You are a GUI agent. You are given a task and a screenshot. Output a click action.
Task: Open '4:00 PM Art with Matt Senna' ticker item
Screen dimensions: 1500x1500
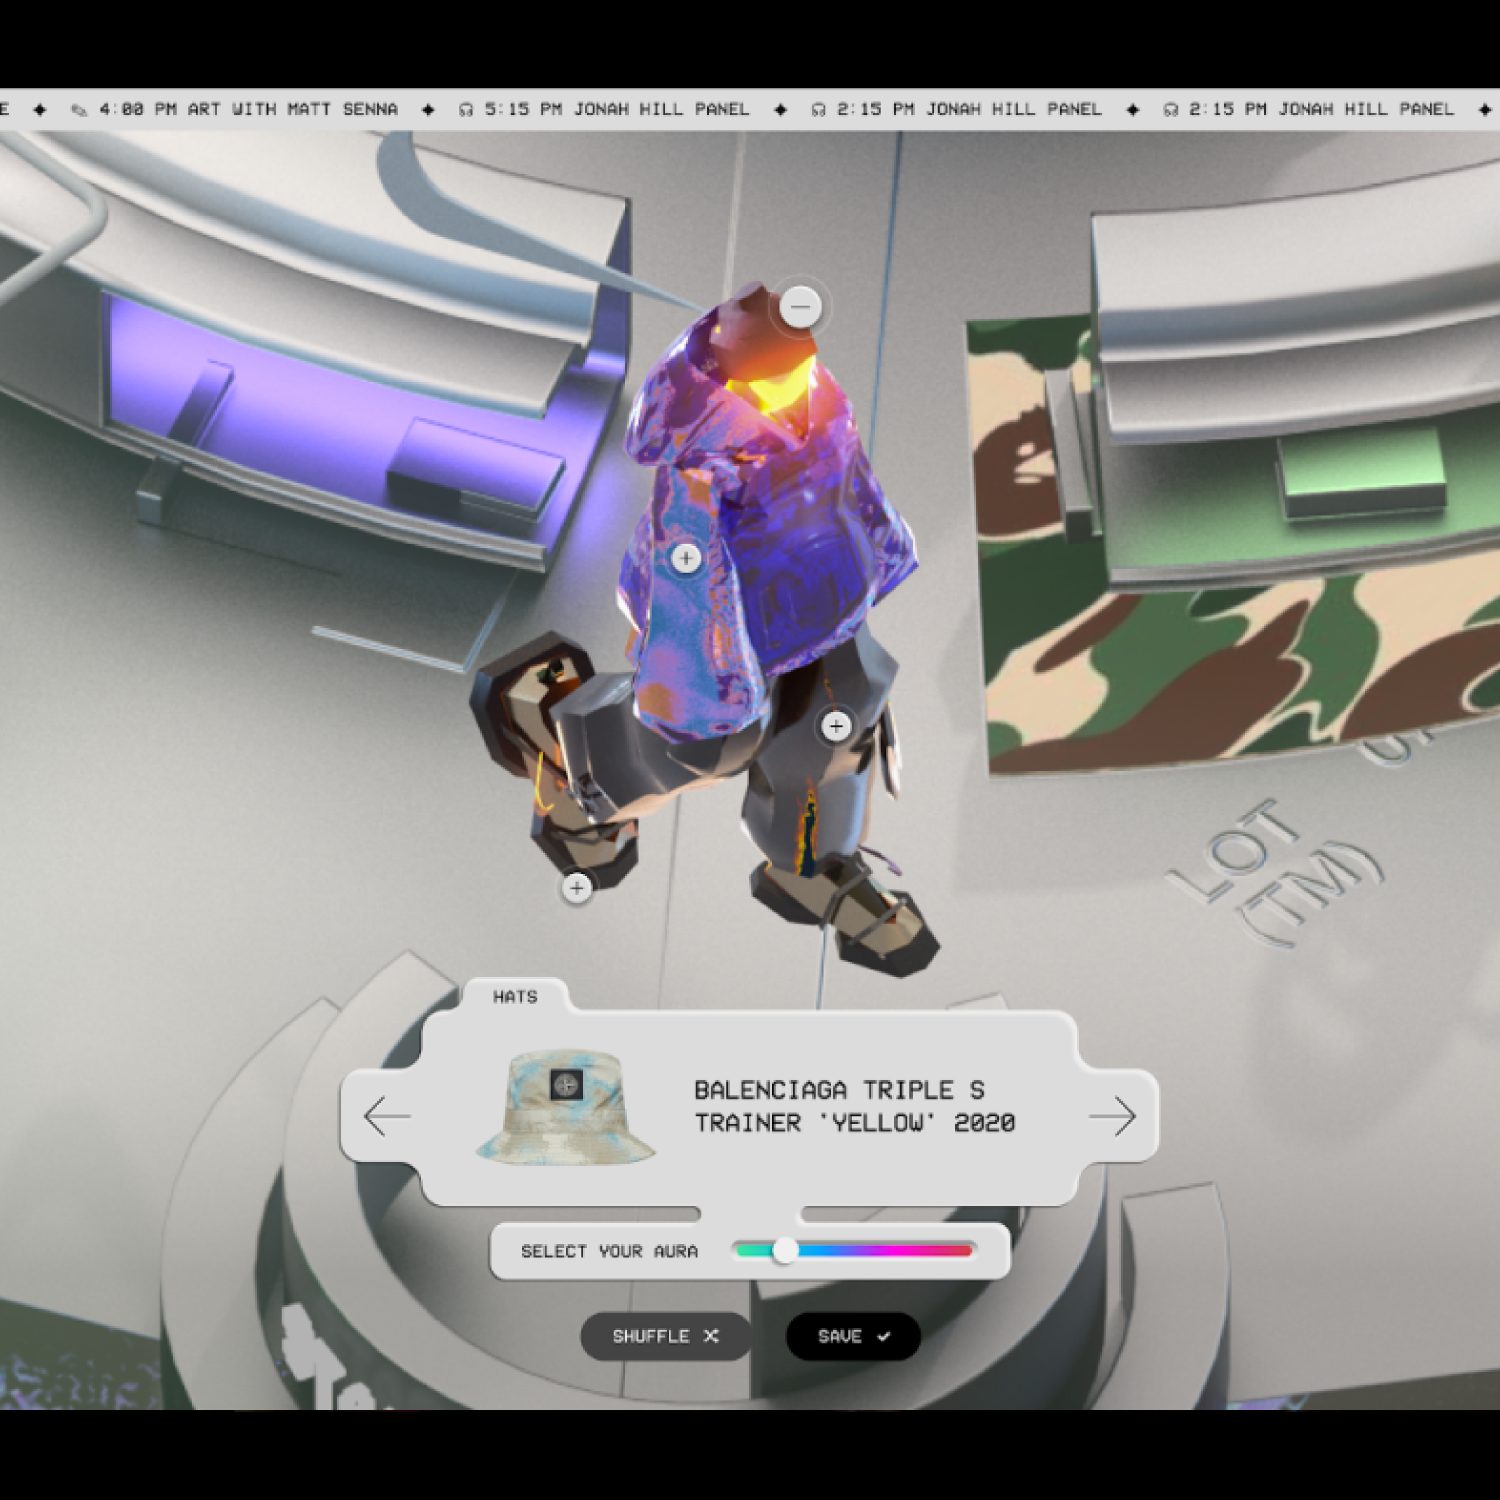248,109
